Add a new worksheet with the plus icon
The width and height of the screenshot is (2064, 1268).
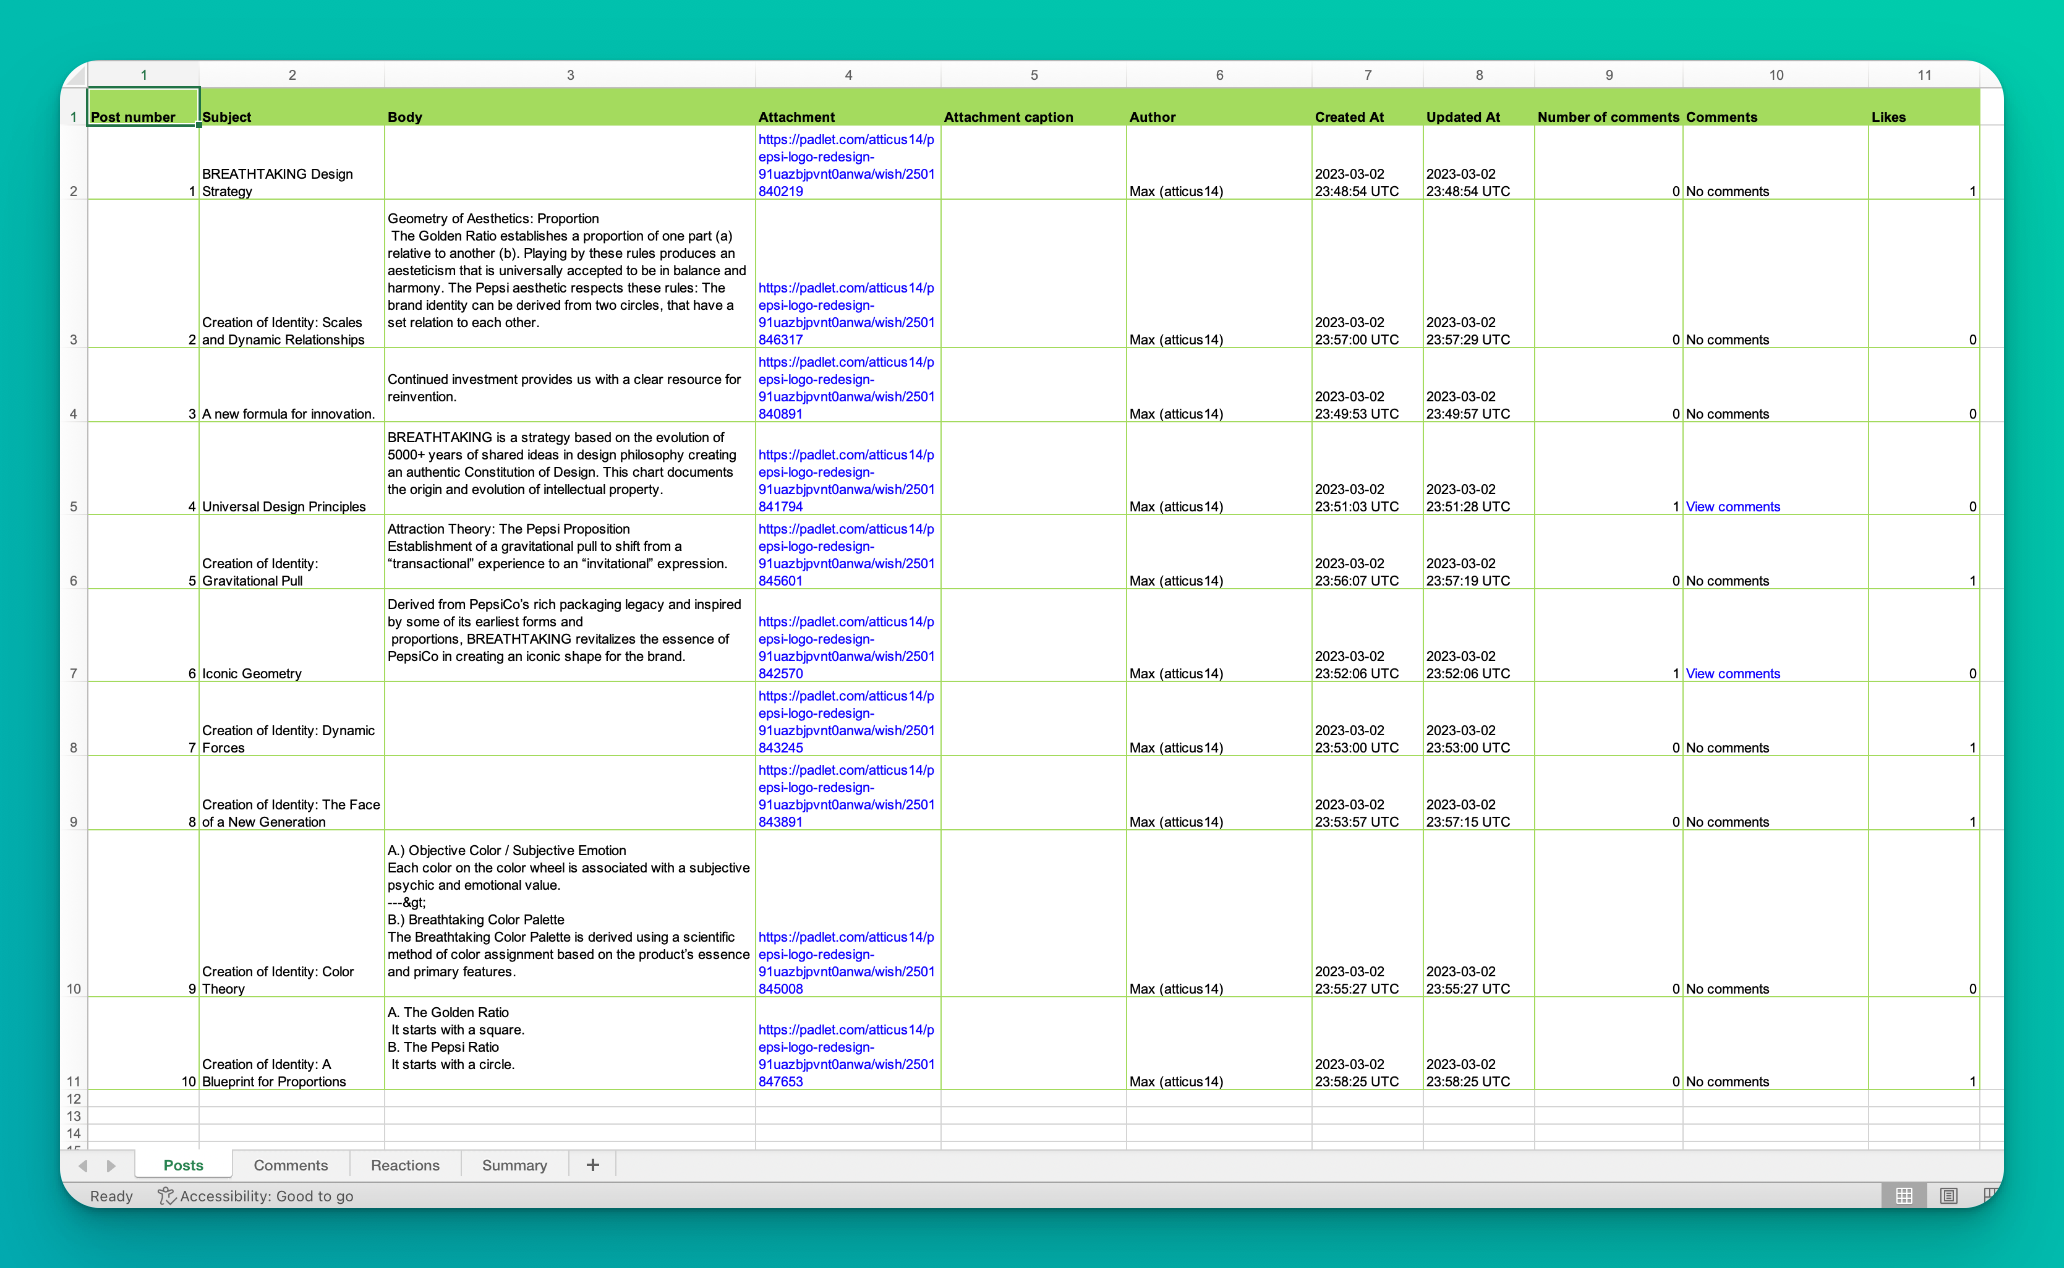point(592,1164)
